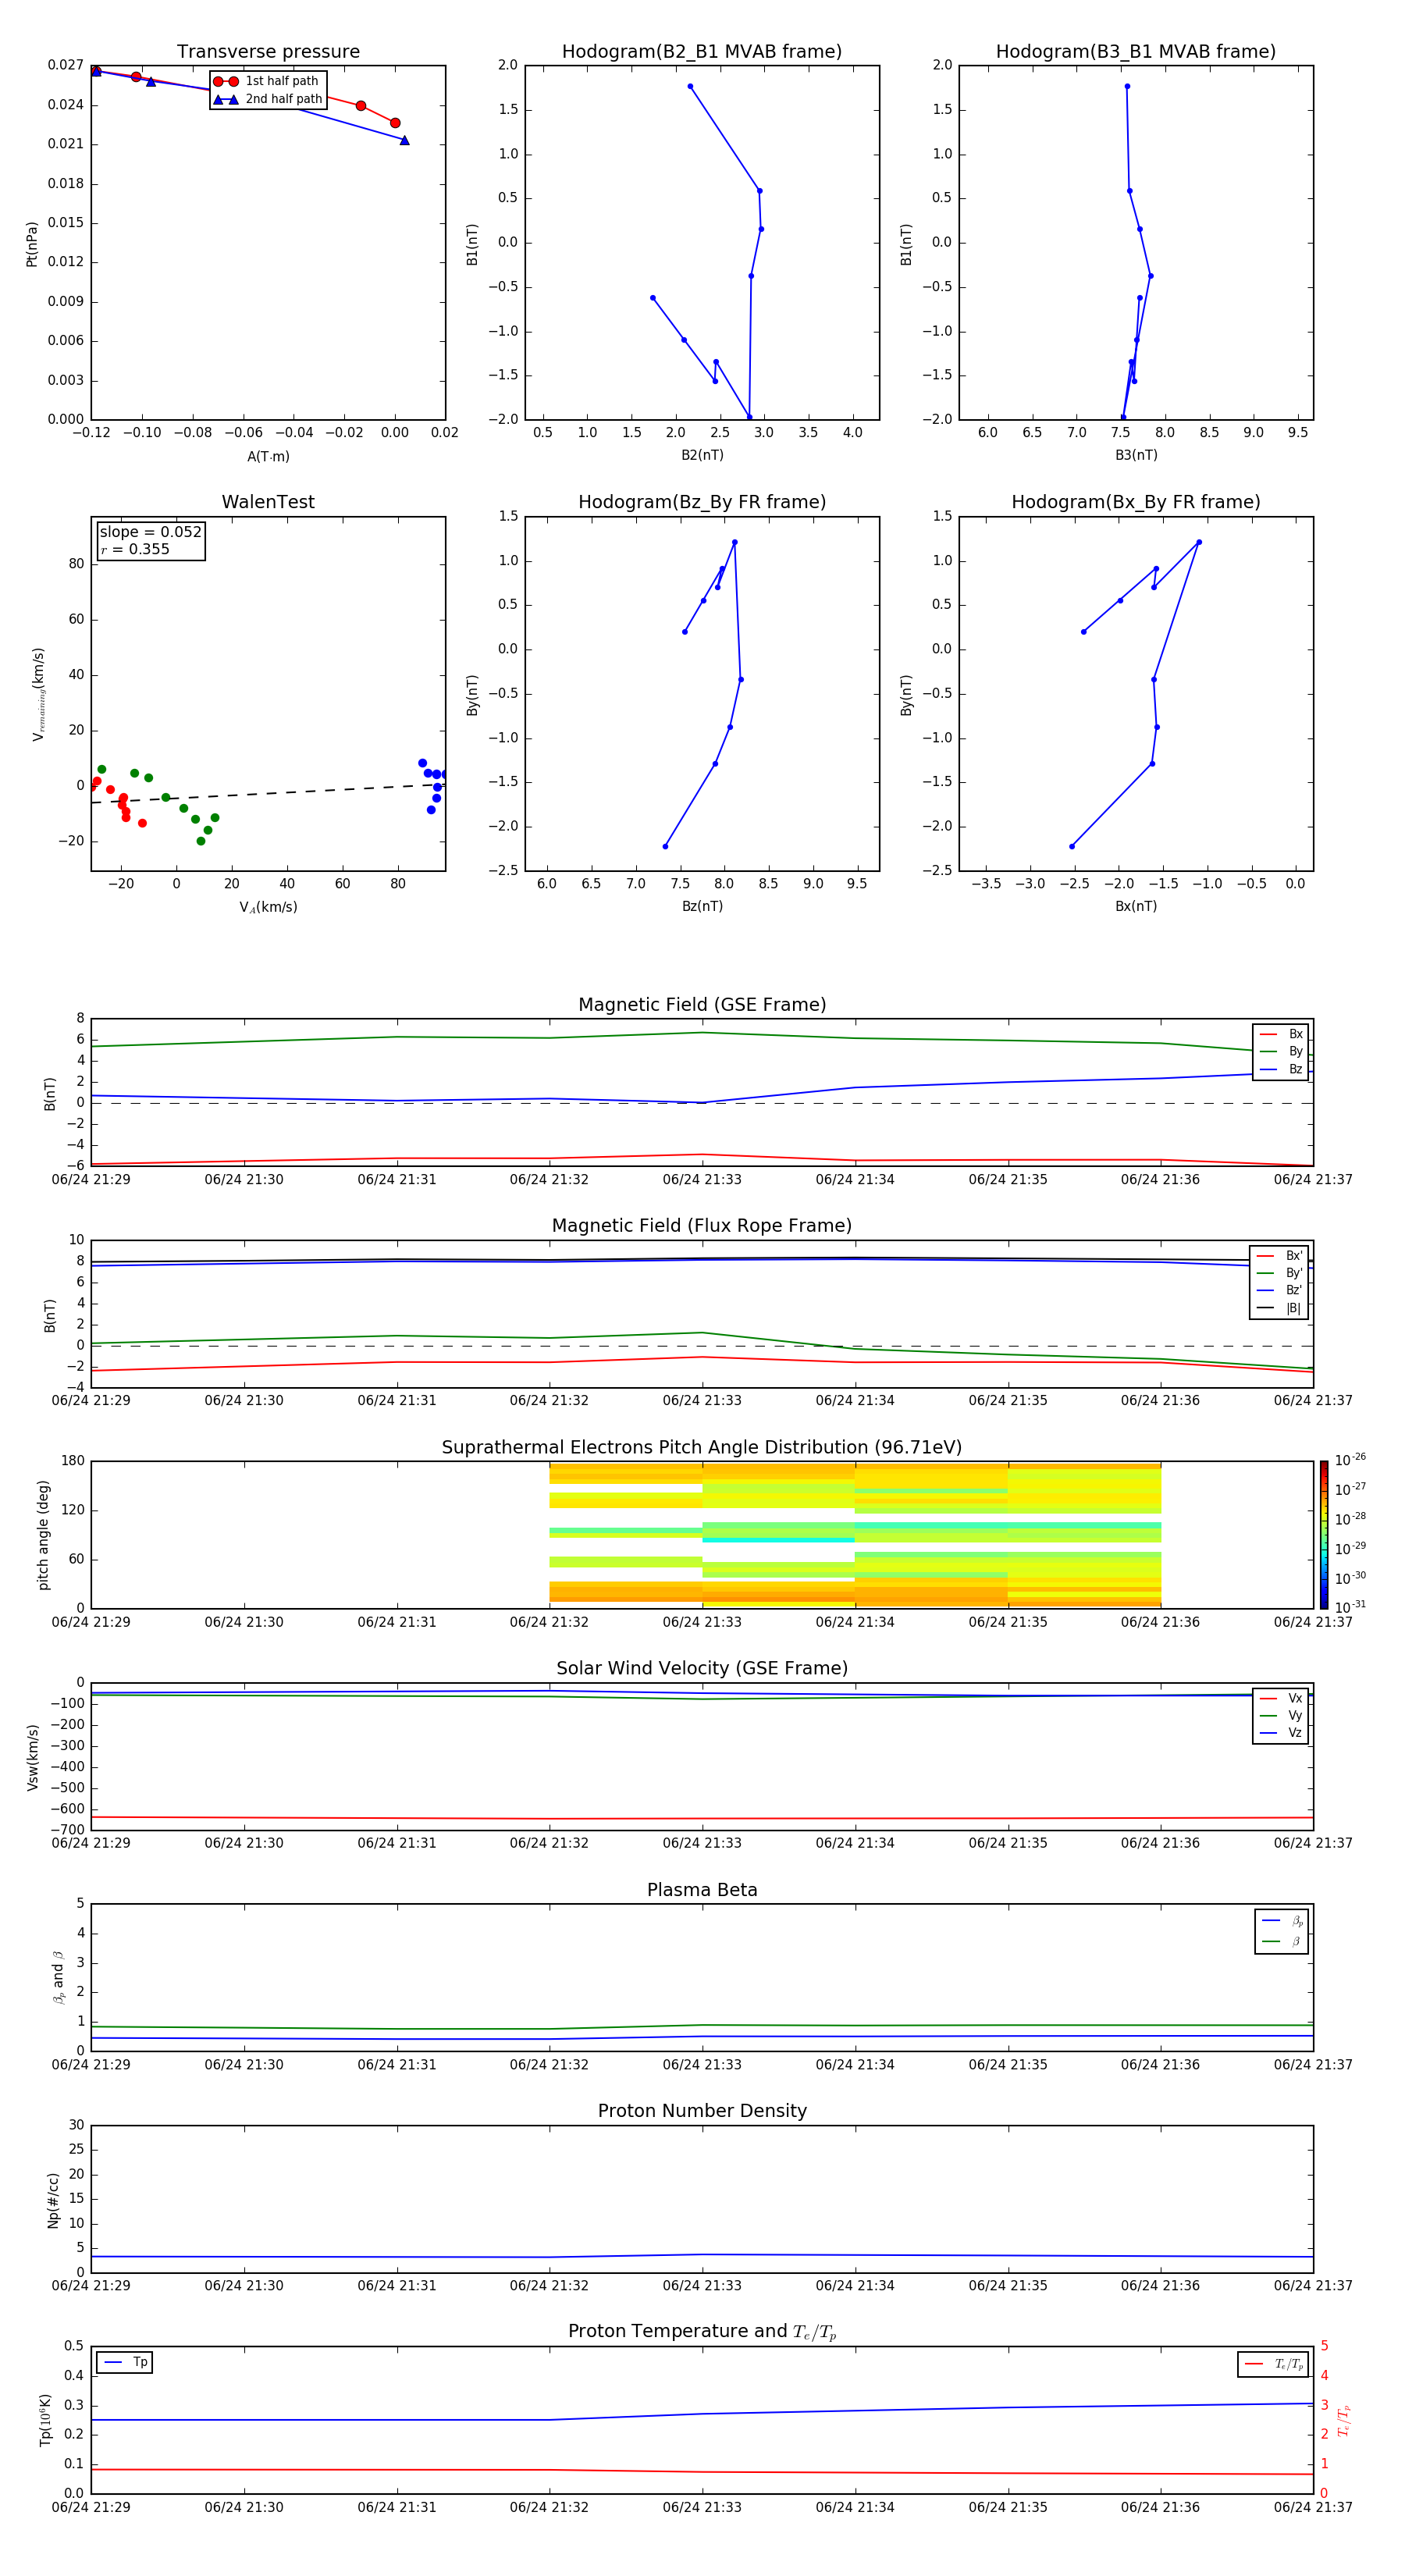Click the 'Plasma Beta' plot title
This screenshot has width=1405, height=2576.
pyautogui.click(x=702, y=1891)
